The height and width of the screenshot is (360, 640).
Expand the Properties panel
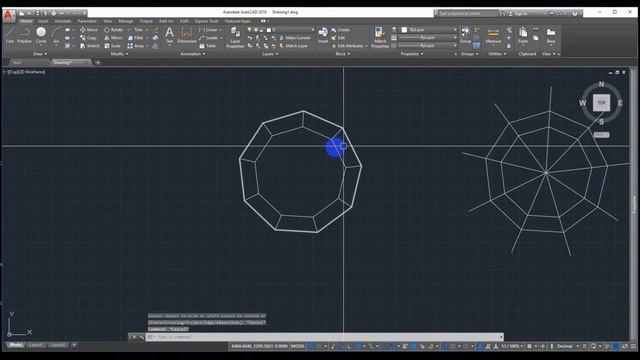[x=411, y=54]
